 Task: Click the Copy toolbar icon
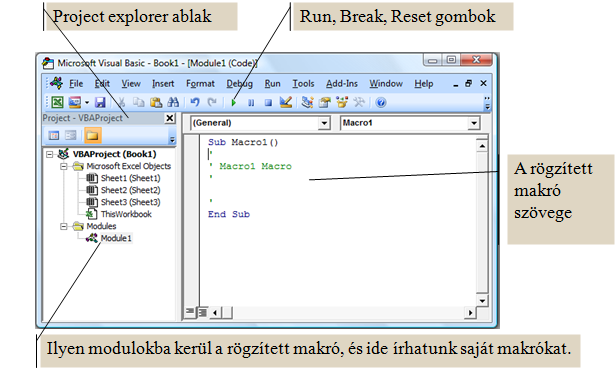(138, 102)
